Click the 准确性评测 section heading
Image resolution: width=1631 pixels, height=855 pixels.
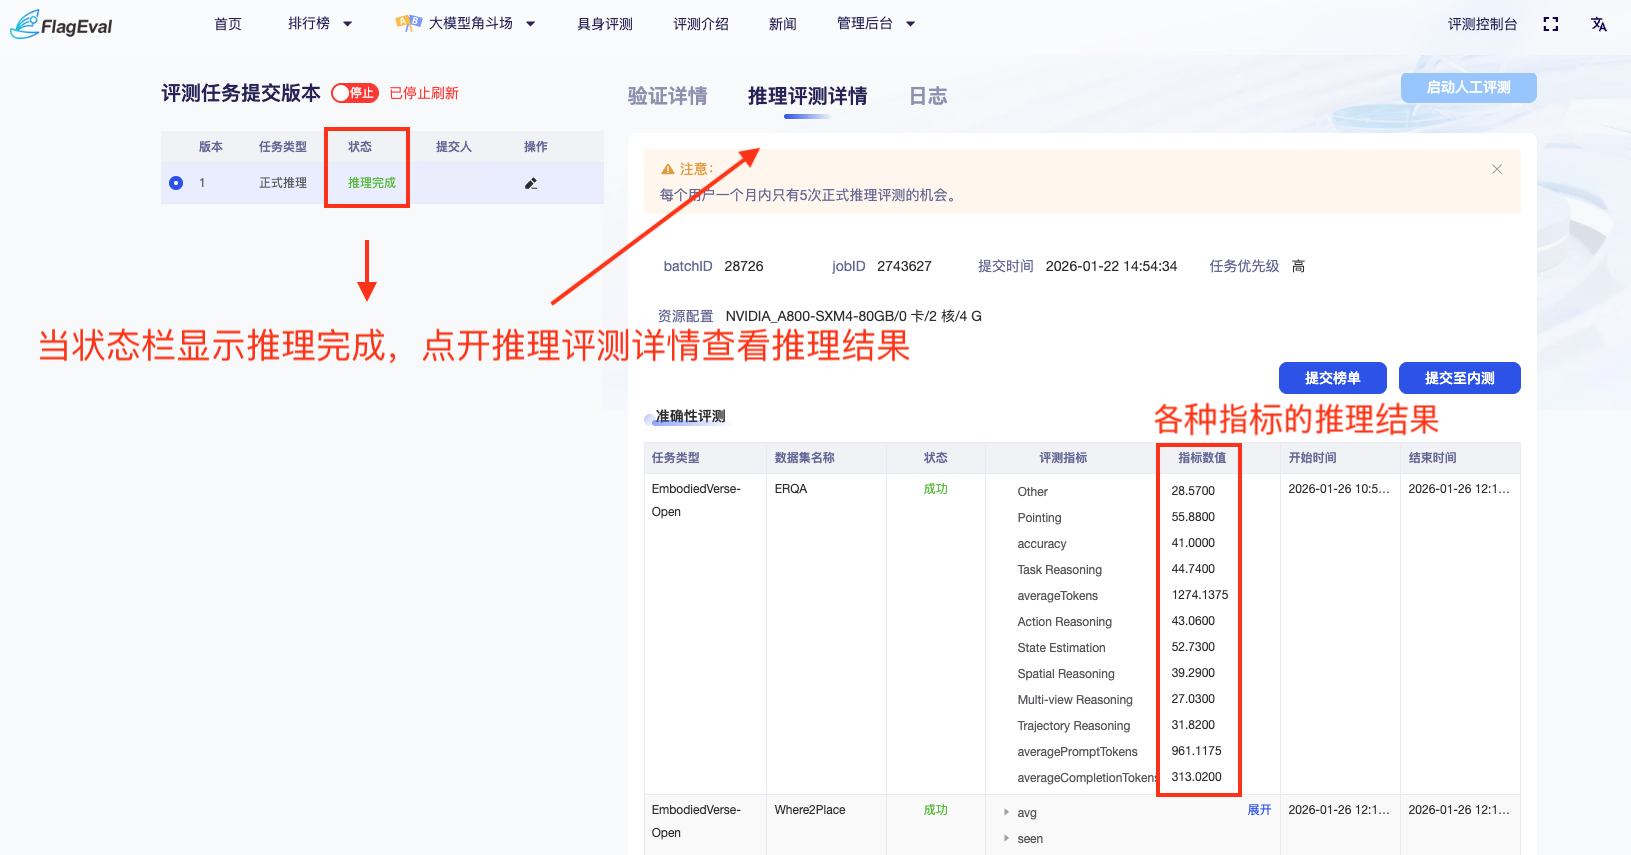pos(690,416)
